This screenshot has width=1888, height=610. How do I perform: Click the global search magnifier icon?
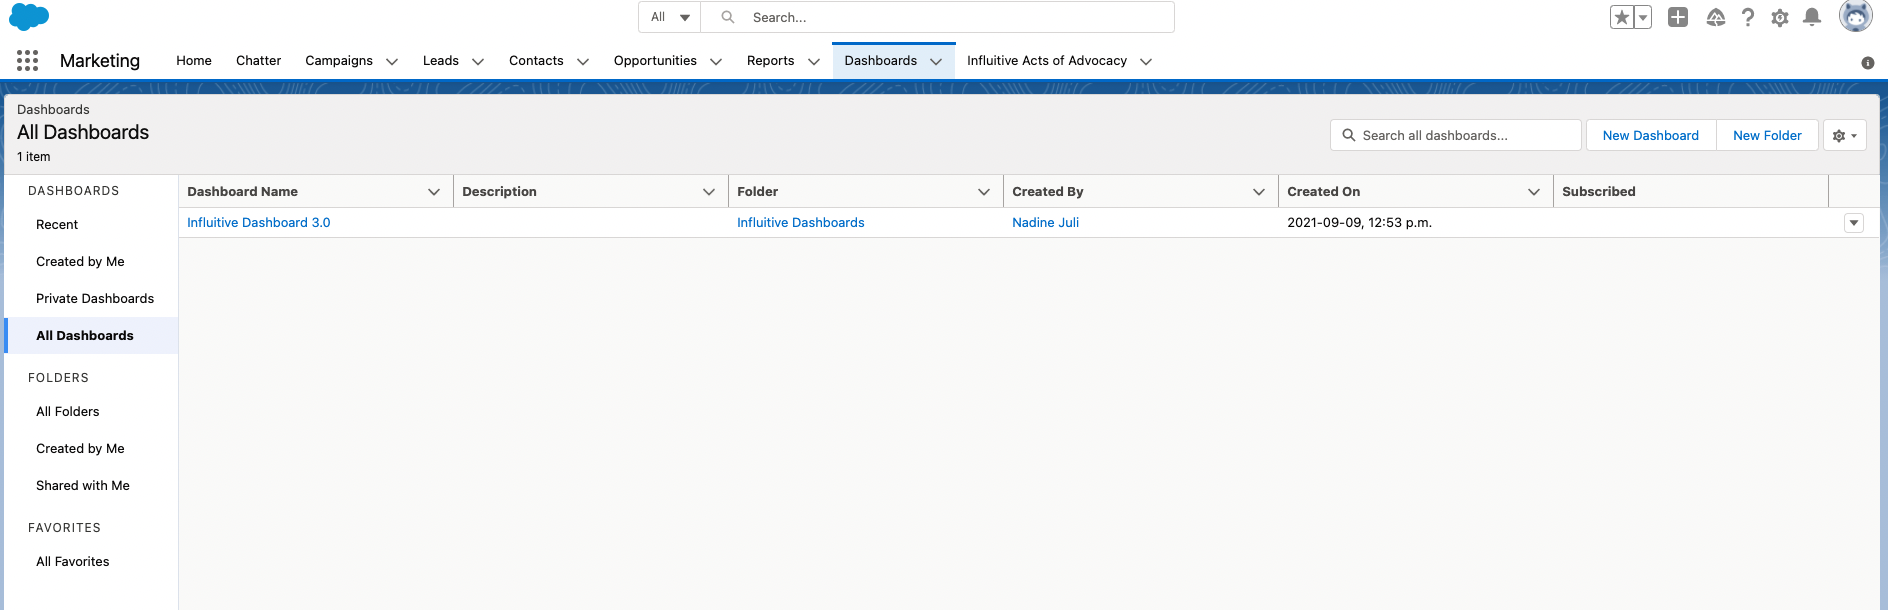pyautogui.click(x=728, y=17)
